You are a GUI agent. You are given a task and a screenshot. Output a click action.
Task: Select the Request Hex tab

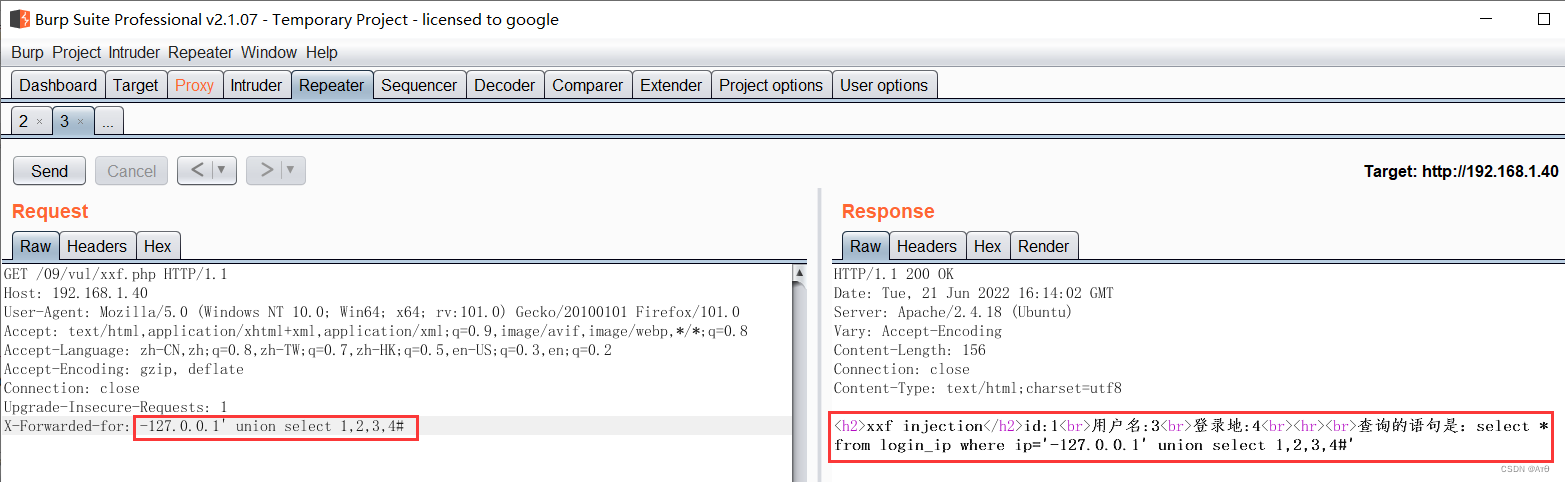[158, 246]
